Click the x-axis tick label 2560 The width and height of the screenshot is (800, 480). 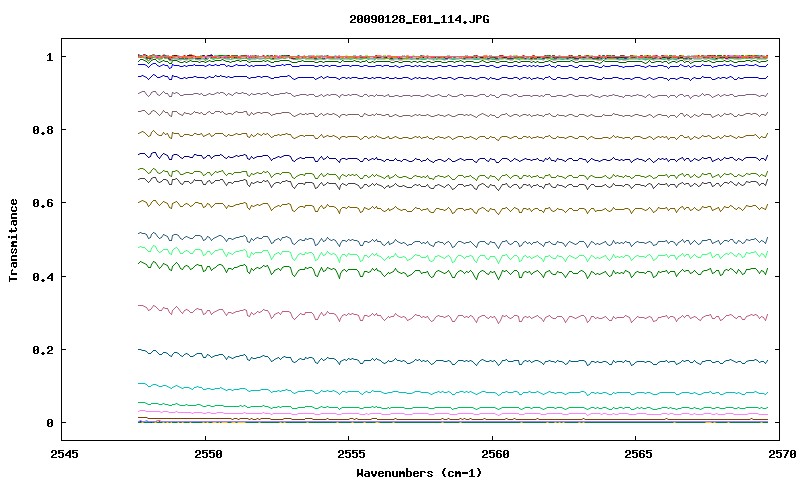click(495, 454)
